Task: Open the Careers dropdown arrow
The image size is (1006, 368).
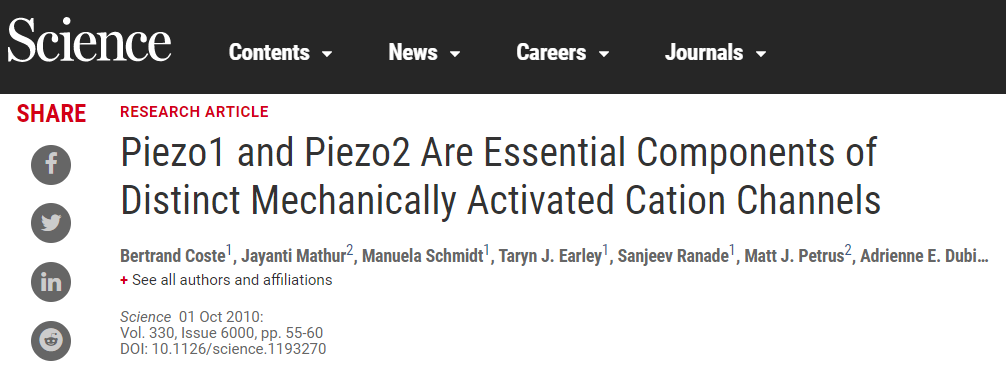Action: (604, 54)
